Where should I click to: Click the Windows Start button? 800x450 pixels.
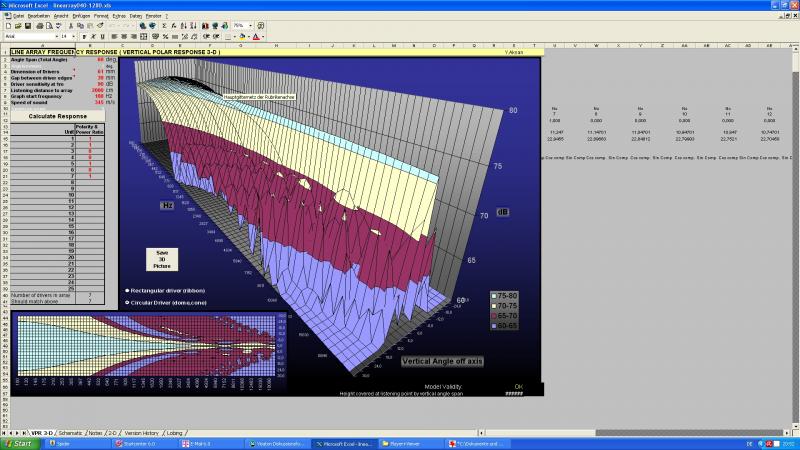(17, 442)
